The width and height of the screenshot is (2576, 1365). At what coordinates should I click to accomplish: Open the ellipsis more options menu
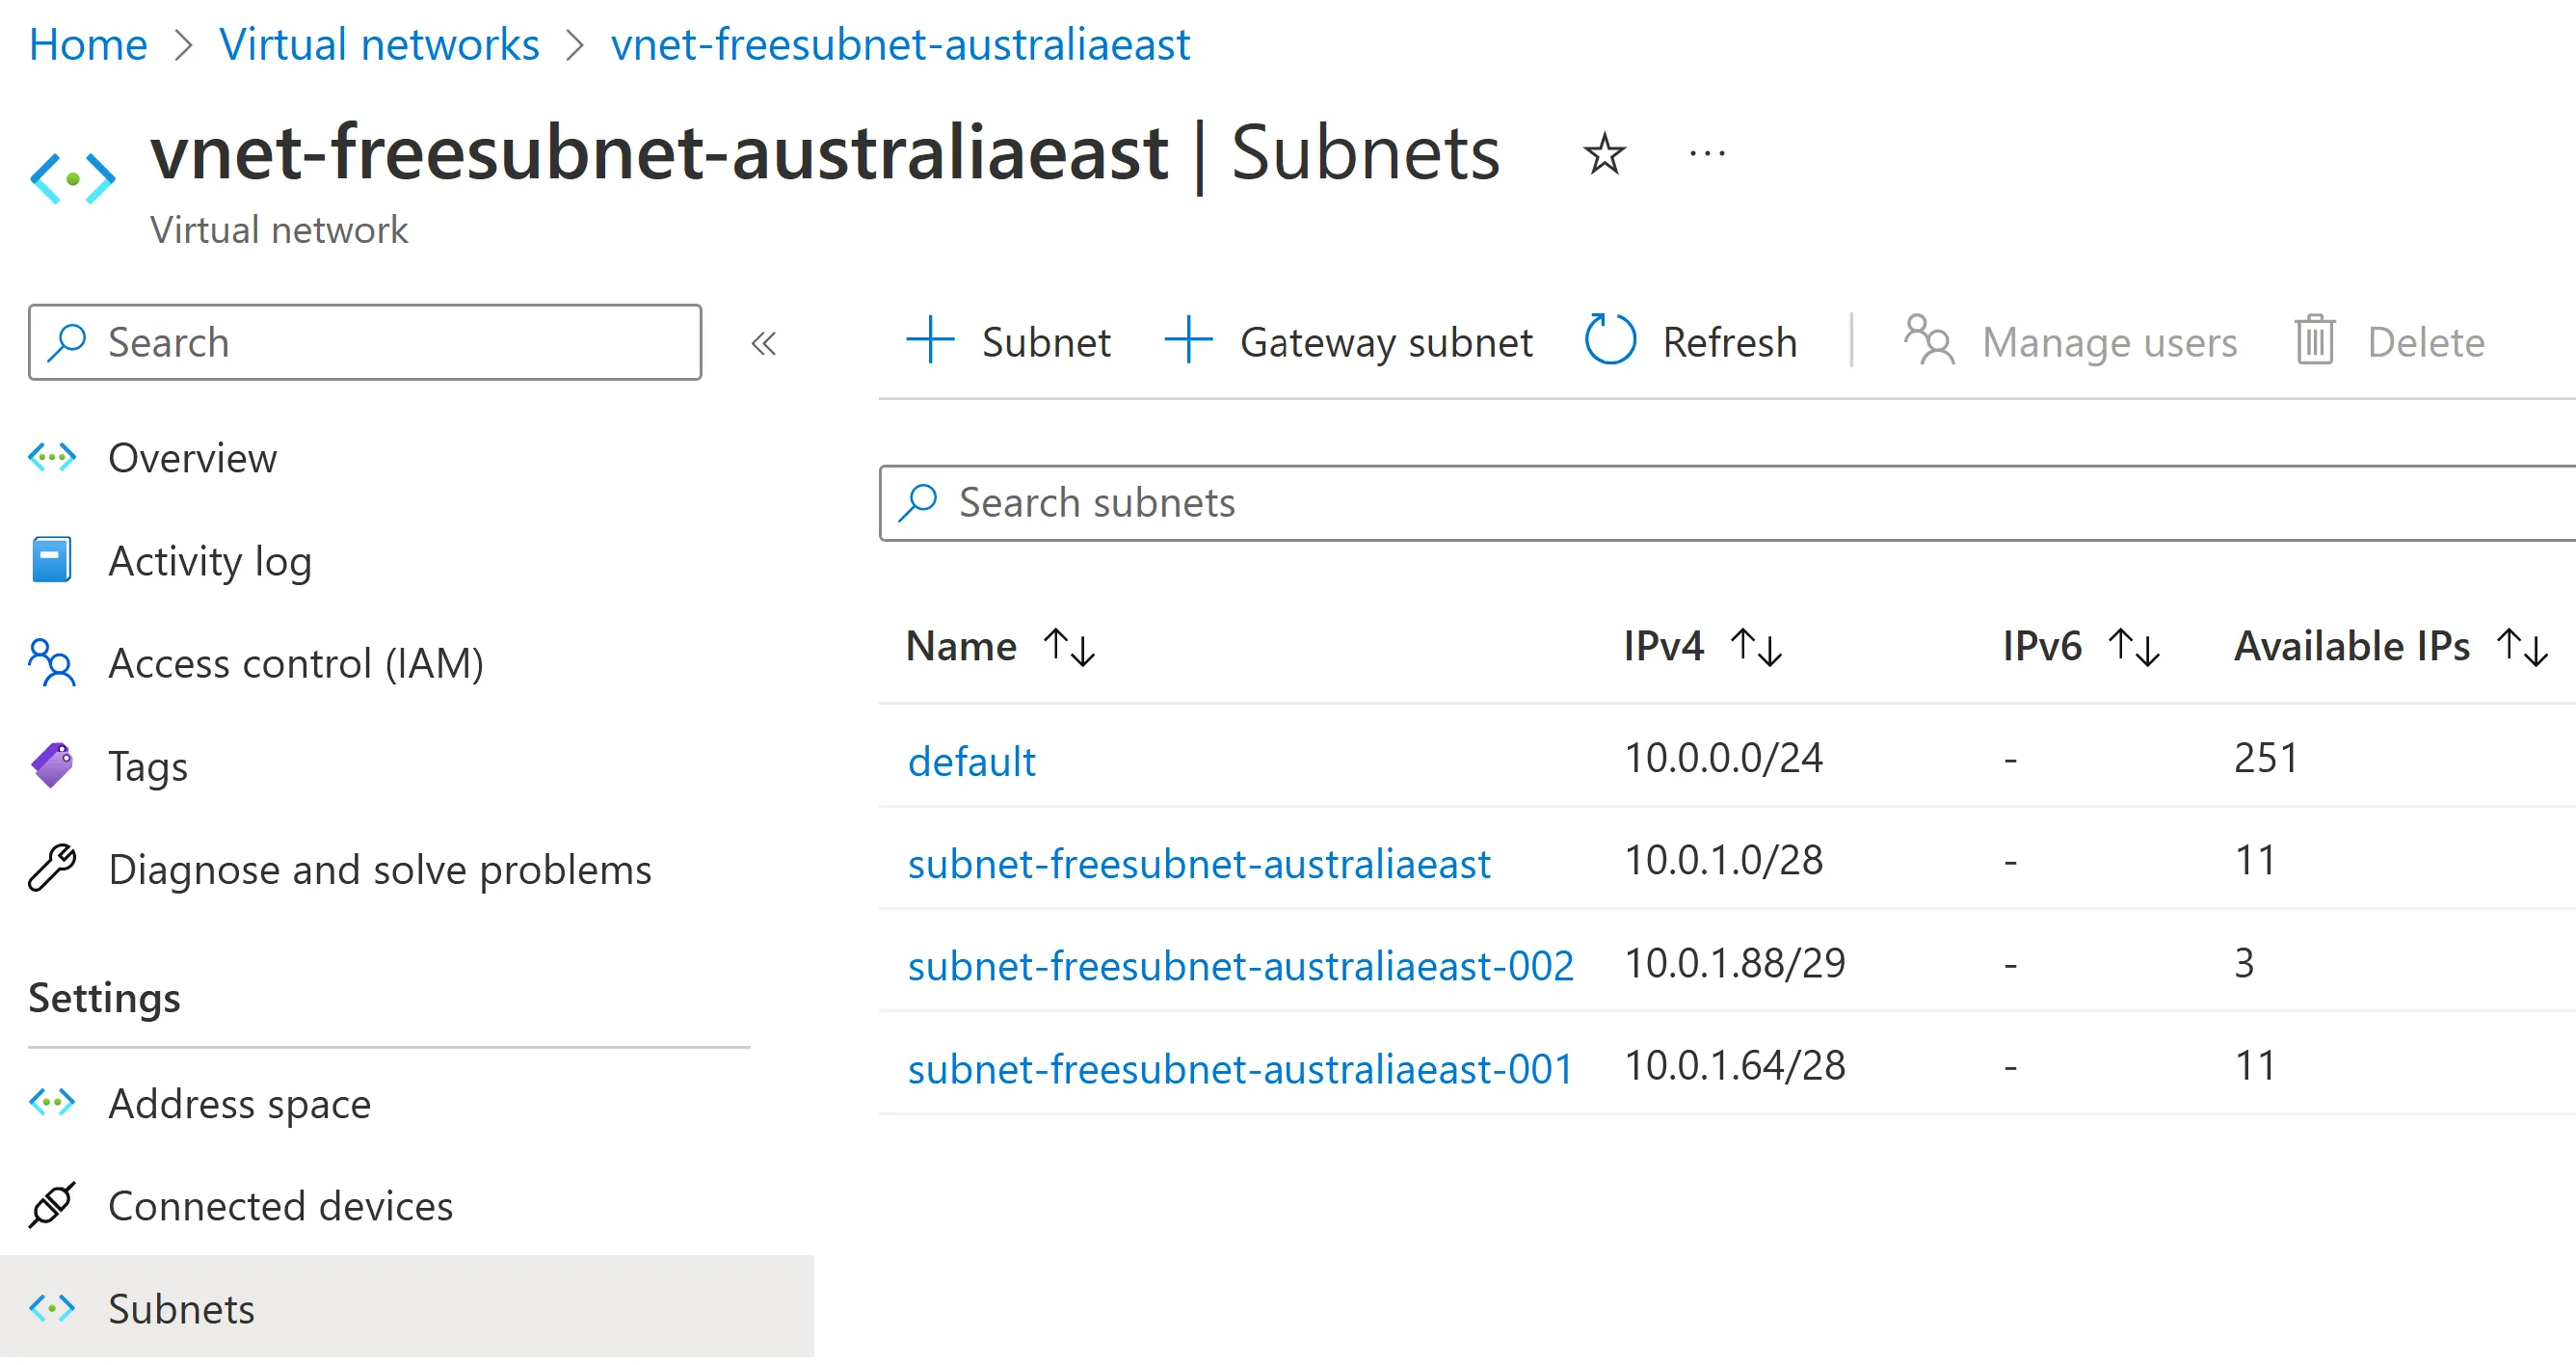point(1705,153)
